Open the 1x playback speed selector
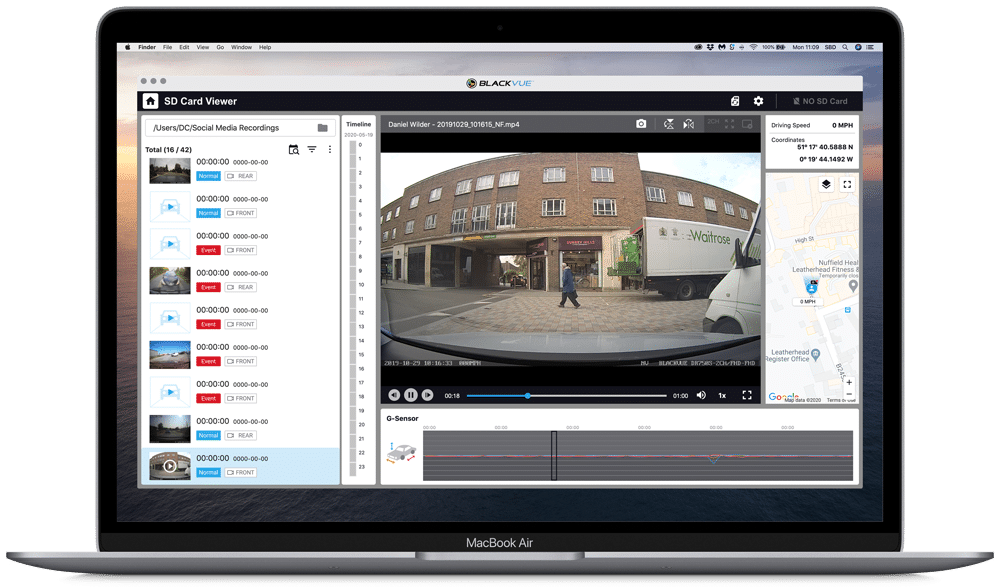1000x587 pixels. point(722,394)
